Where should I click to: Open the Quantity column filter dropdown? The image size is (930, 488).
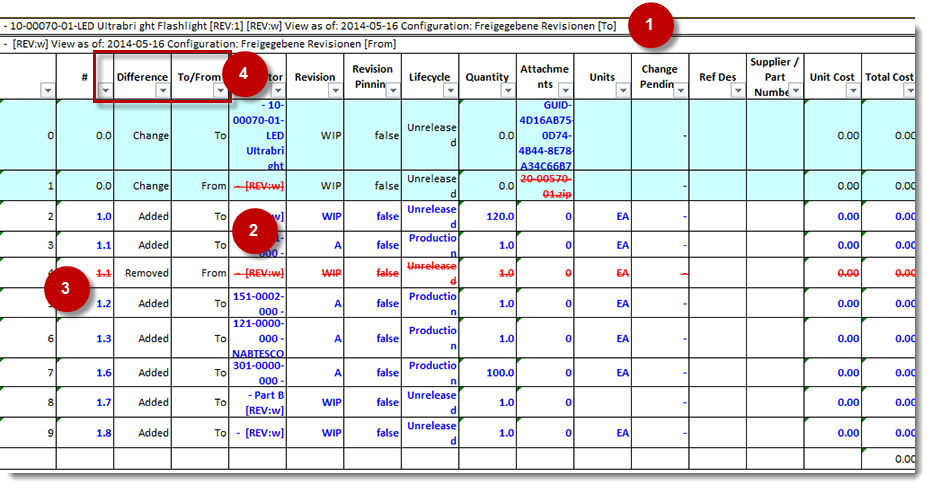(508, 91)
